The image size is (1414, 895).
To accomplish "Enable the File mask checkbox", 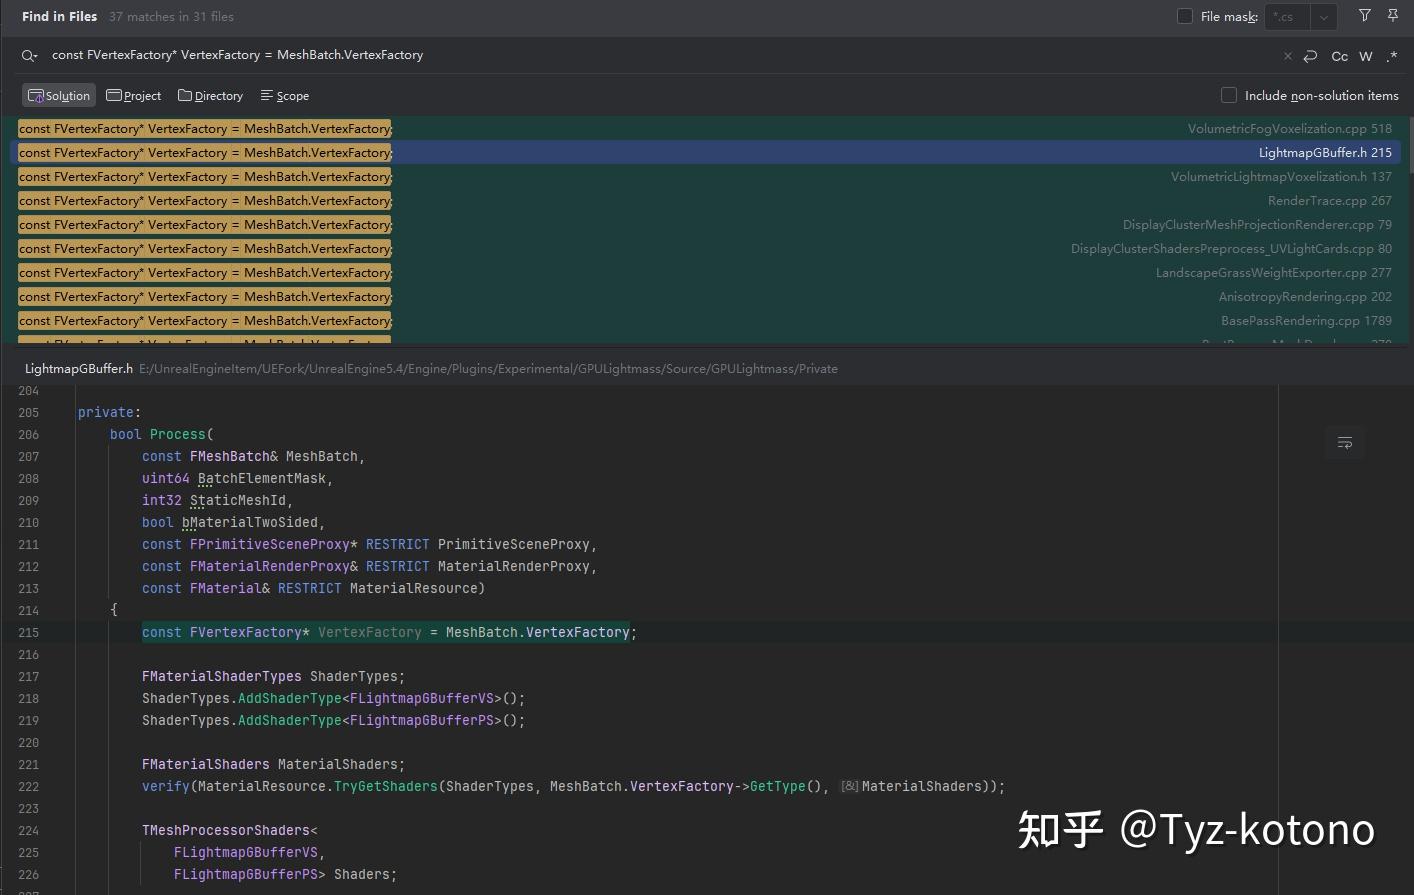I will coord(1185,16).
